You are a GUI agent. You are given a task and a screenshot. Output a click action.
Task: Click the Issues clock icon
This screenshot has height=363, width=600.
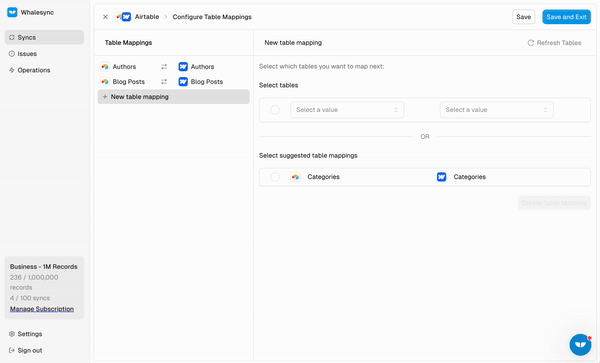[x=12, y=54]
